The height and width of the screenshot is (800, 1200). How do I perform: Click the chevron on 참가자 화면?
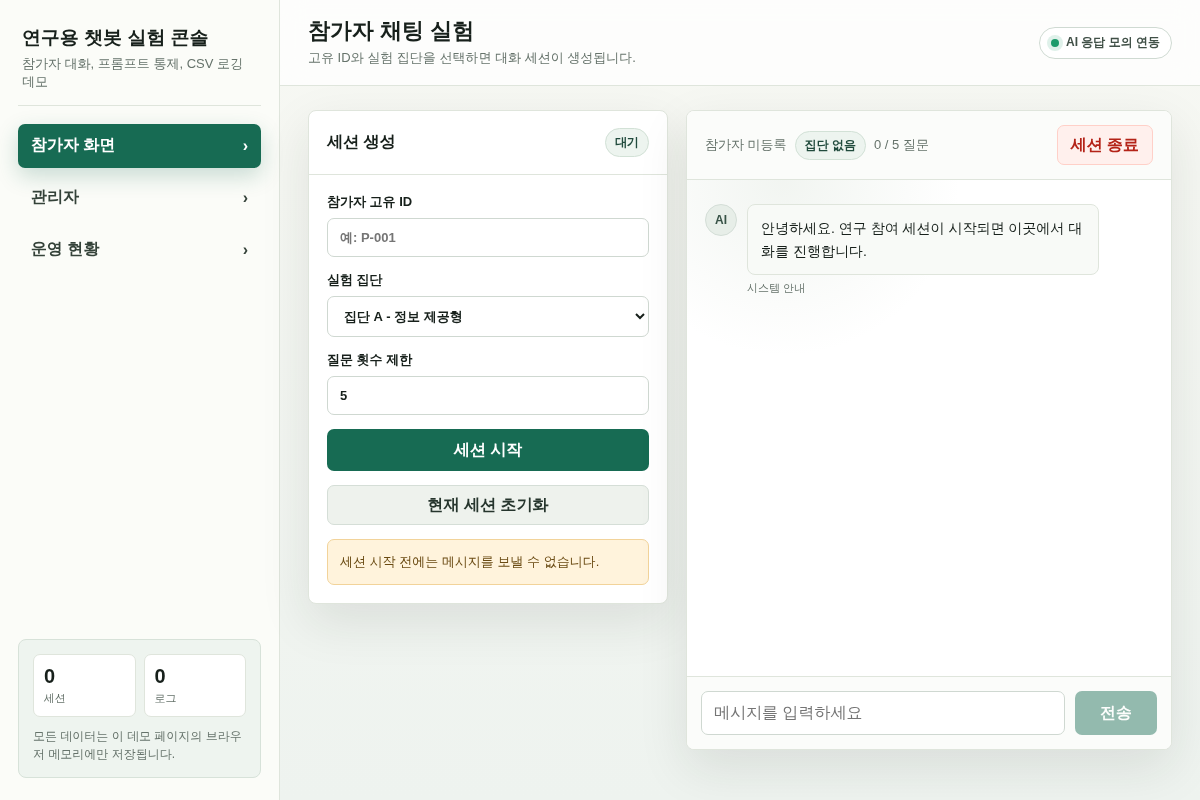[x=245, y=146]
